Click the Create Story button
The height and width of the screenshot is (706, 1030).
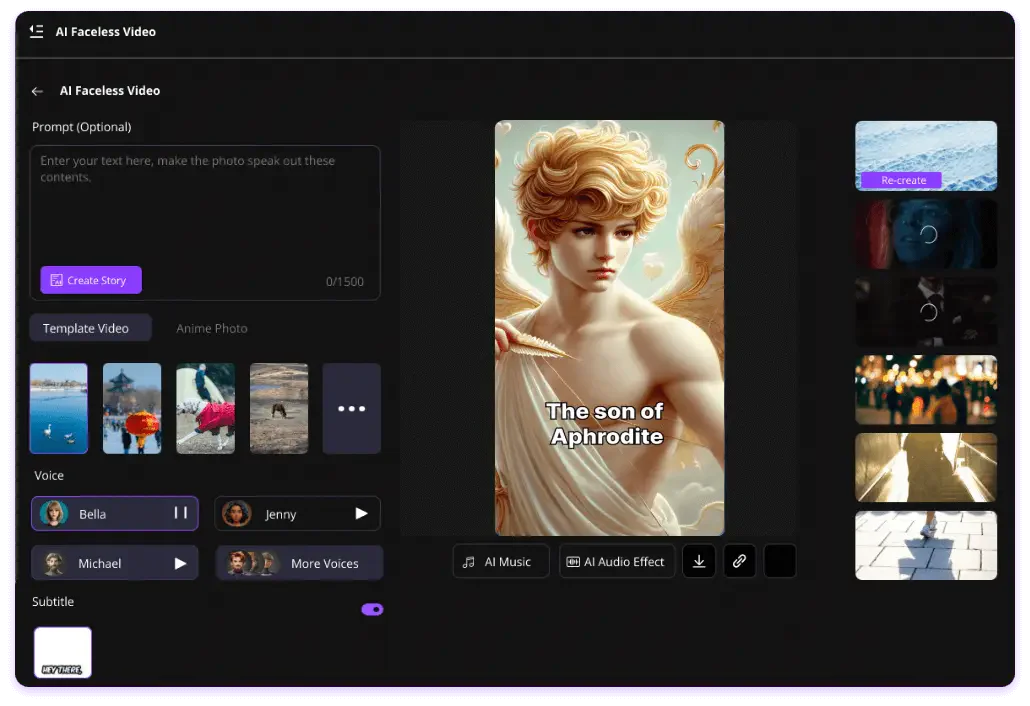pos(90,280)
